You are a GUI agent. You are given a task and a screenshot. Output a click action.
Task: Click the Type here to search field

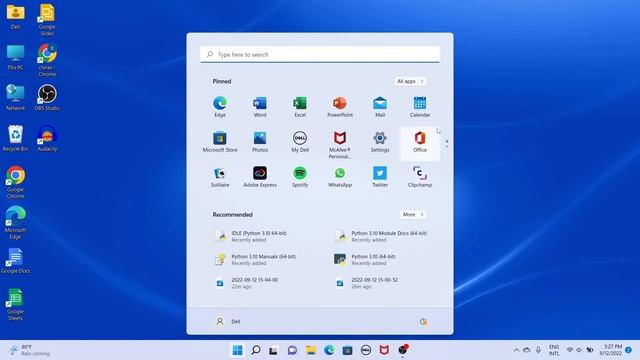(x=320, y=54)
